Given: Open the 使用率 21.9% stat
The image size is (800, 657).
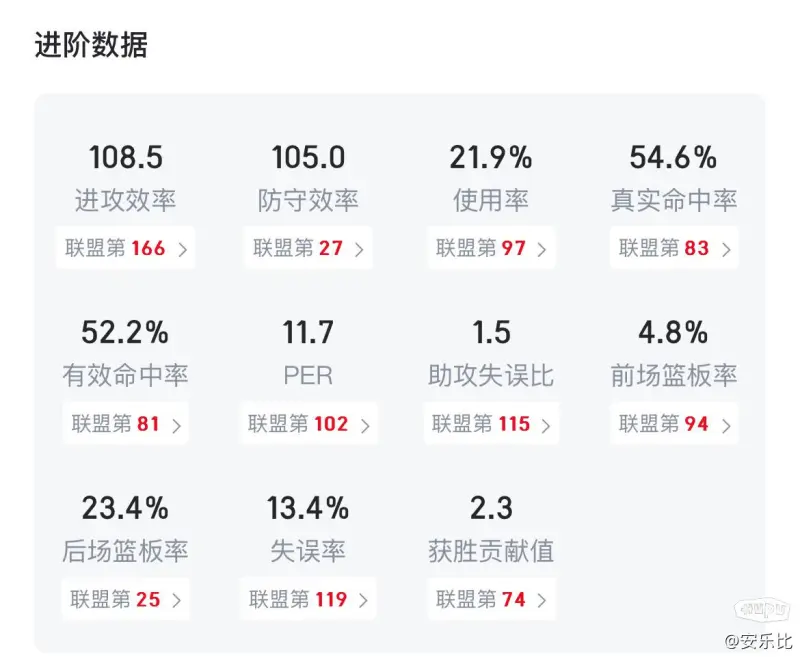Looking at the screenshot, I should point(491,157).
